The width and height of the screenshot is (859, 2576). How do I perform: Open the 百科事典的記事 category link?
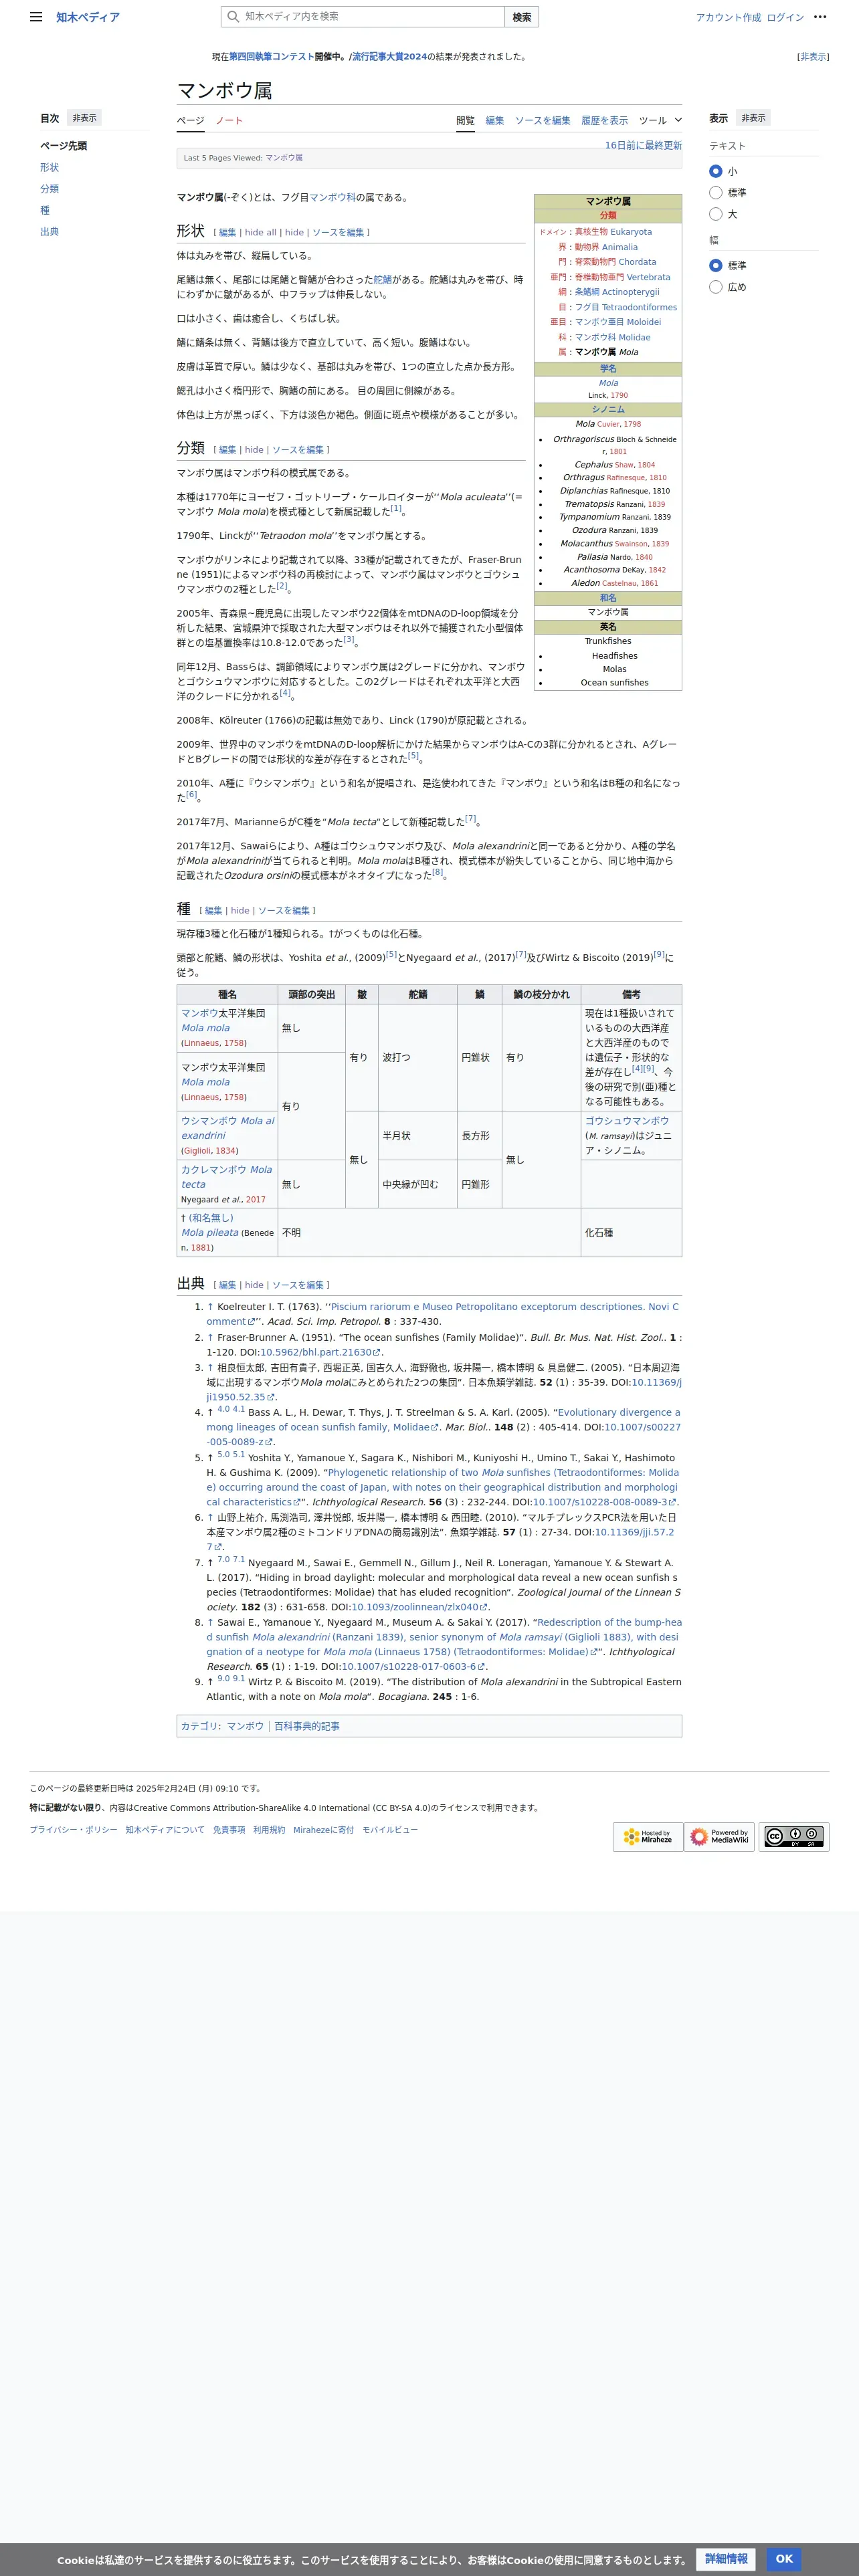tap(307, 1727)
